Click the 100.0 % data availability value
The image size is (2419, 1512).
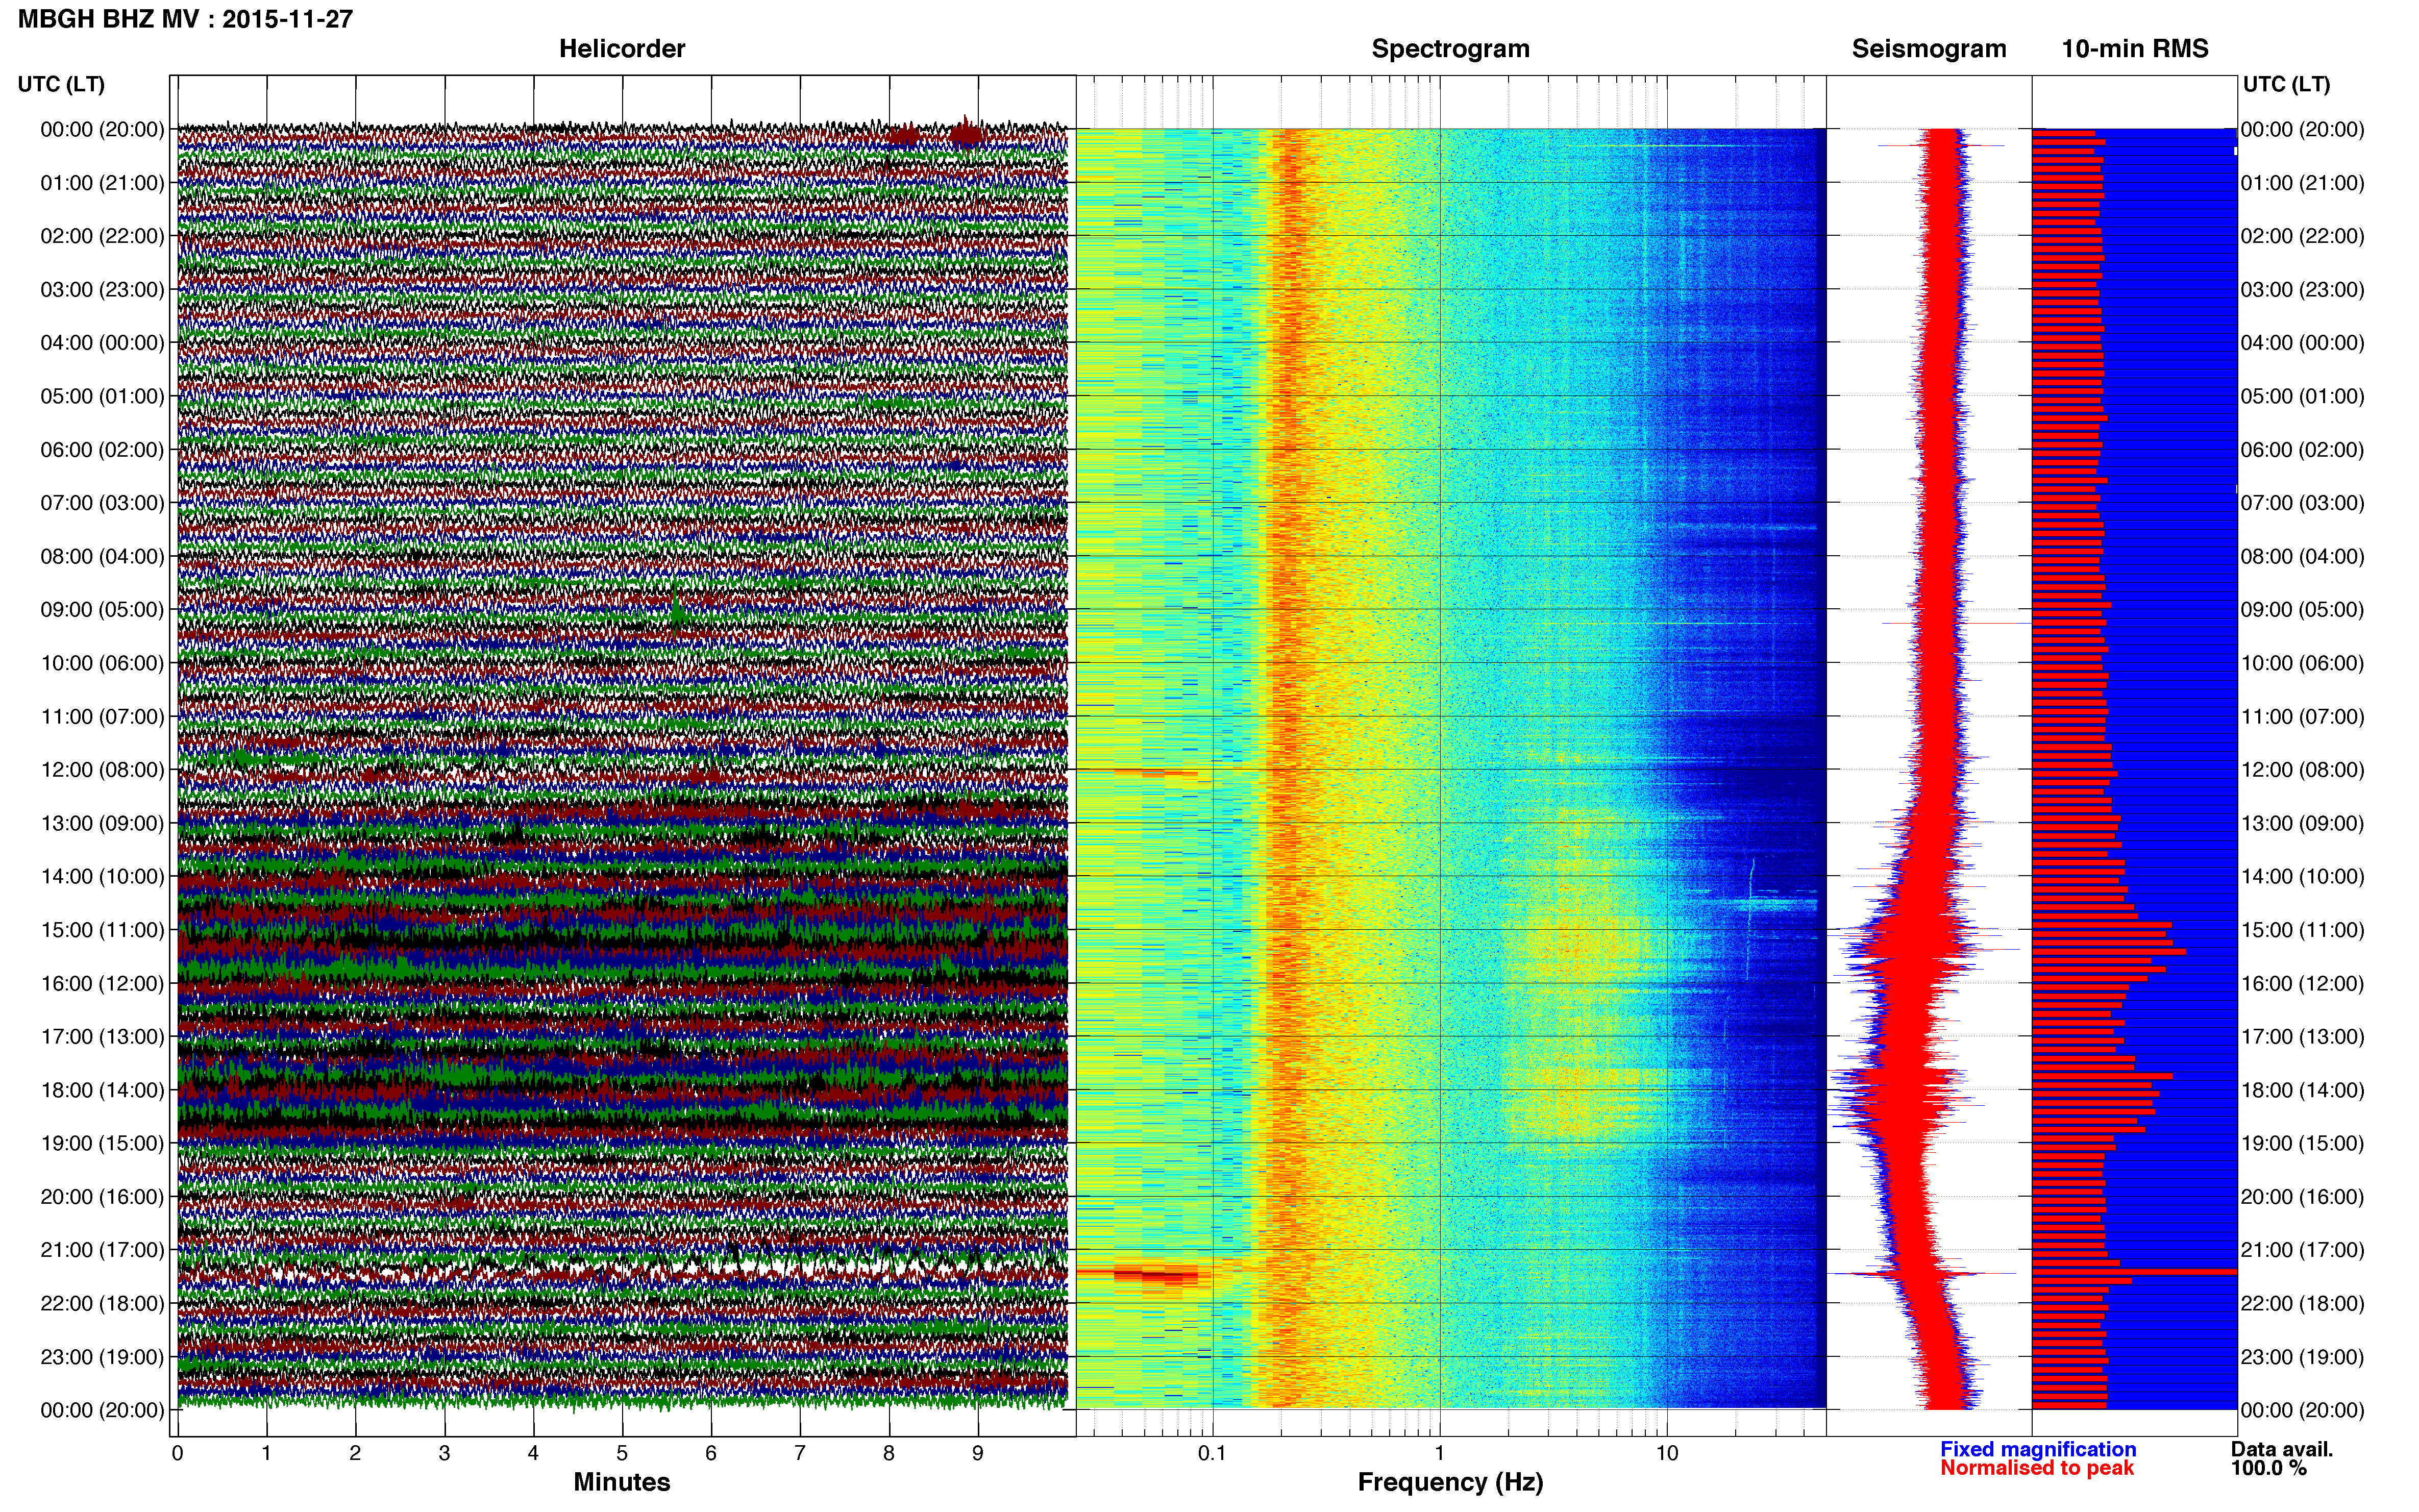2268,1468
